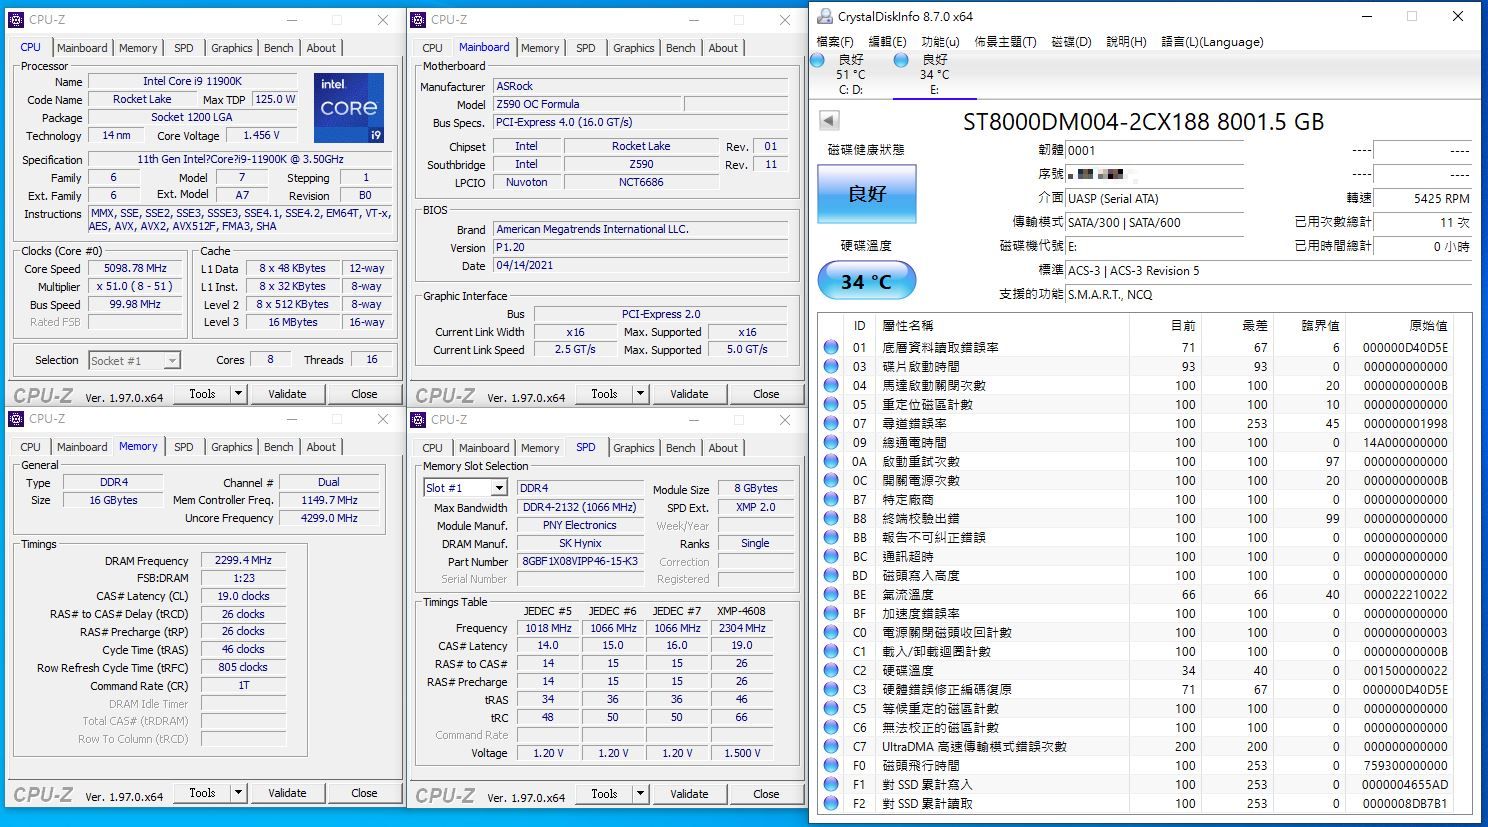The height and width of the screenshot is (827, 1488).
Task: Click the status orb for SMART attribute 0C
Action: (831, 480)
